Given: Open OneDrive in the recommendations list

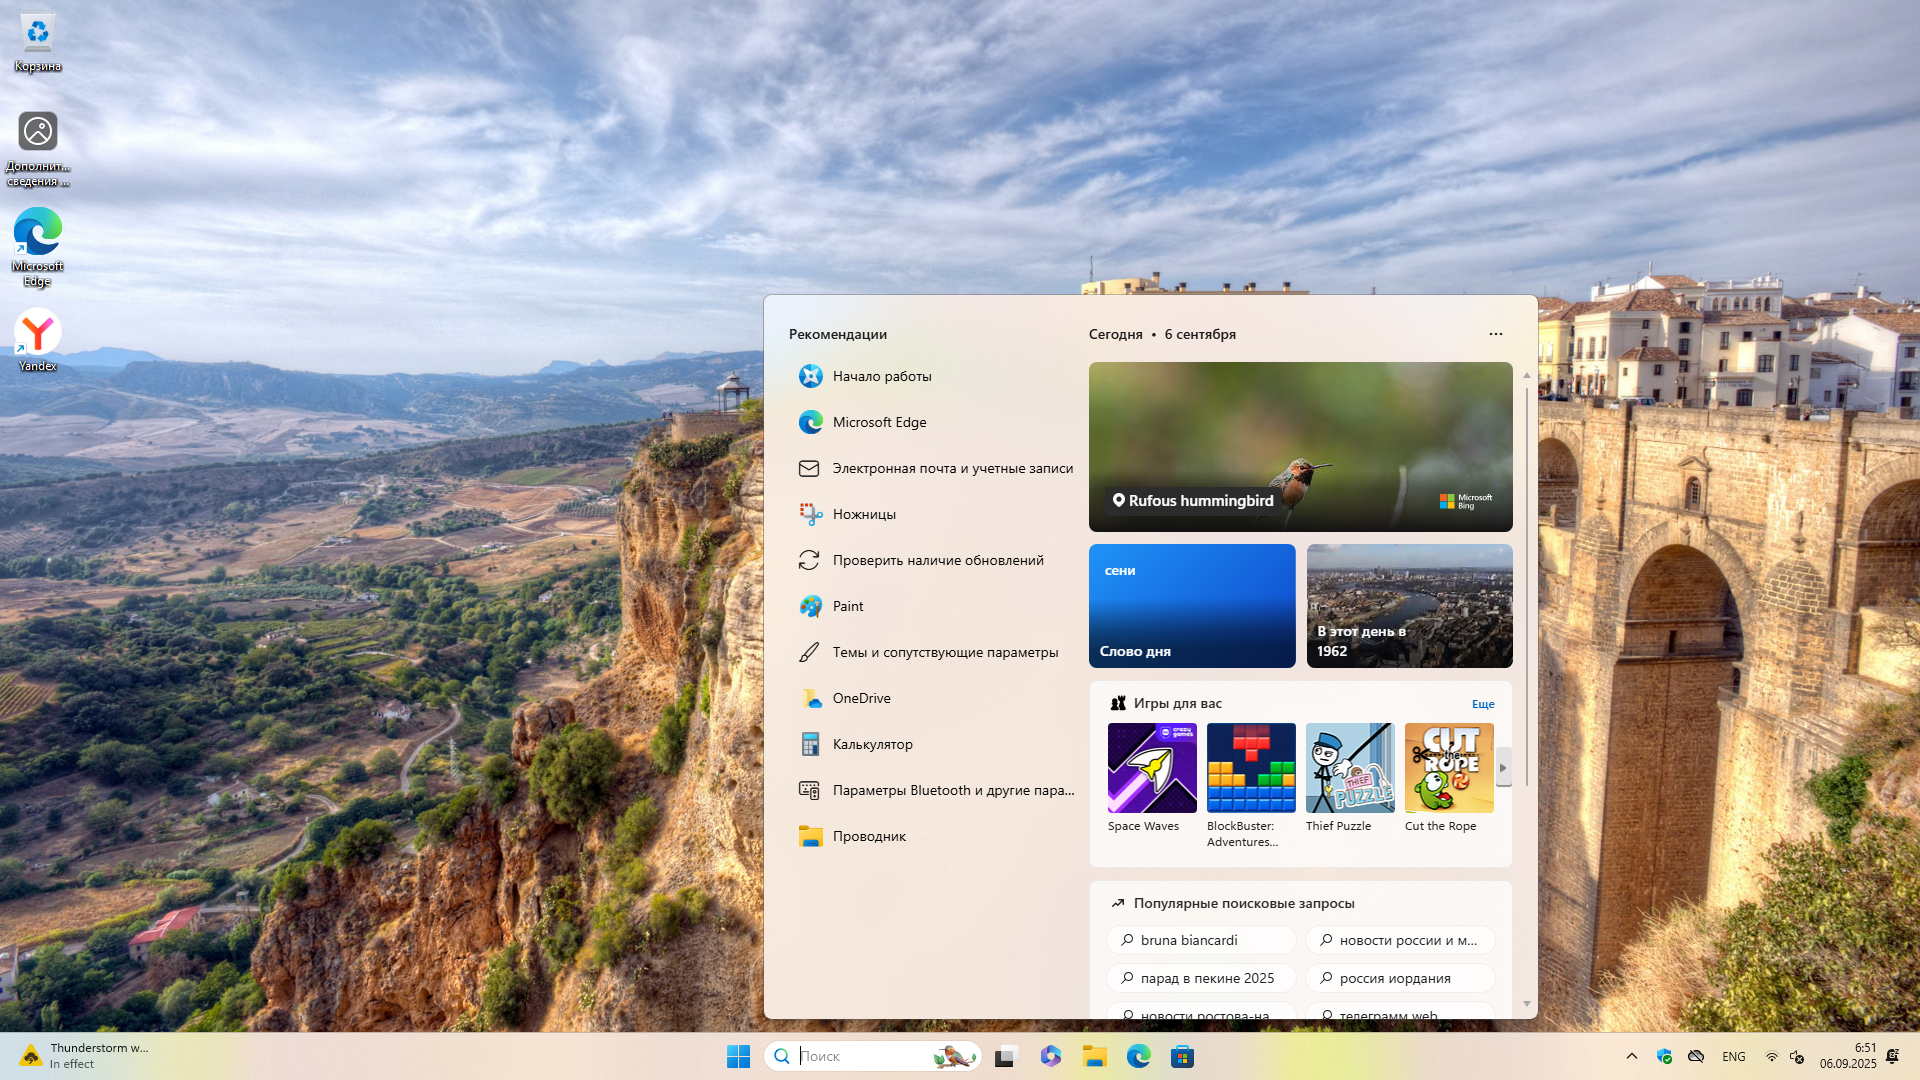Looking at the screenshot, I should [x=861, y=698].
